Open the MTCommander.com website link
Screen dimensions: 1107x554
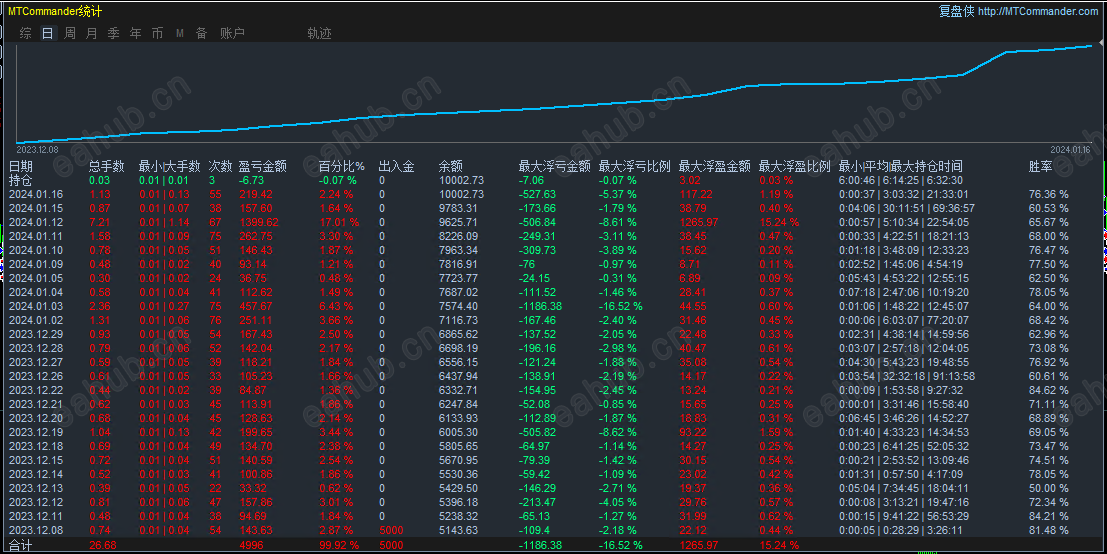[x=1038, y=11]
